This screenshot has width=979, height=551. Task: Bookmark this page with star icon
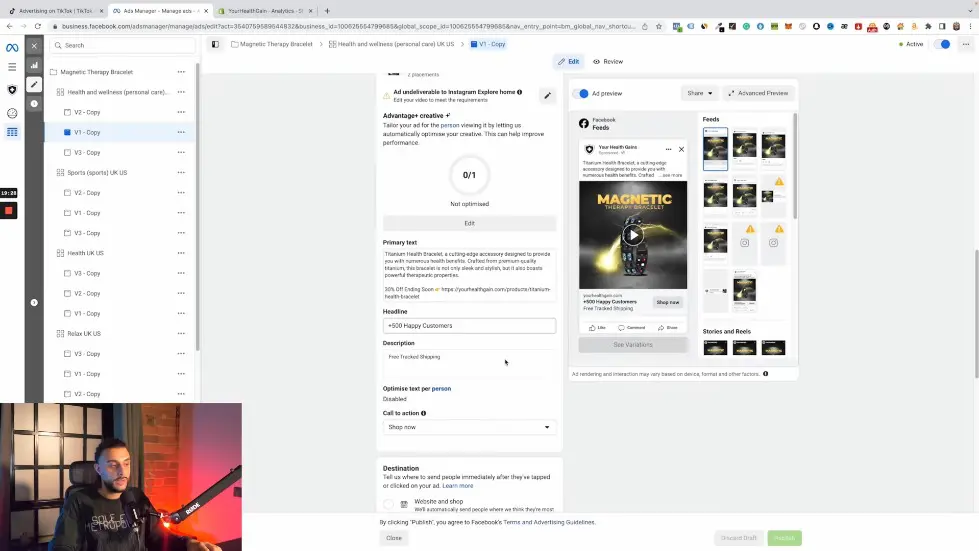click(659, 26)
